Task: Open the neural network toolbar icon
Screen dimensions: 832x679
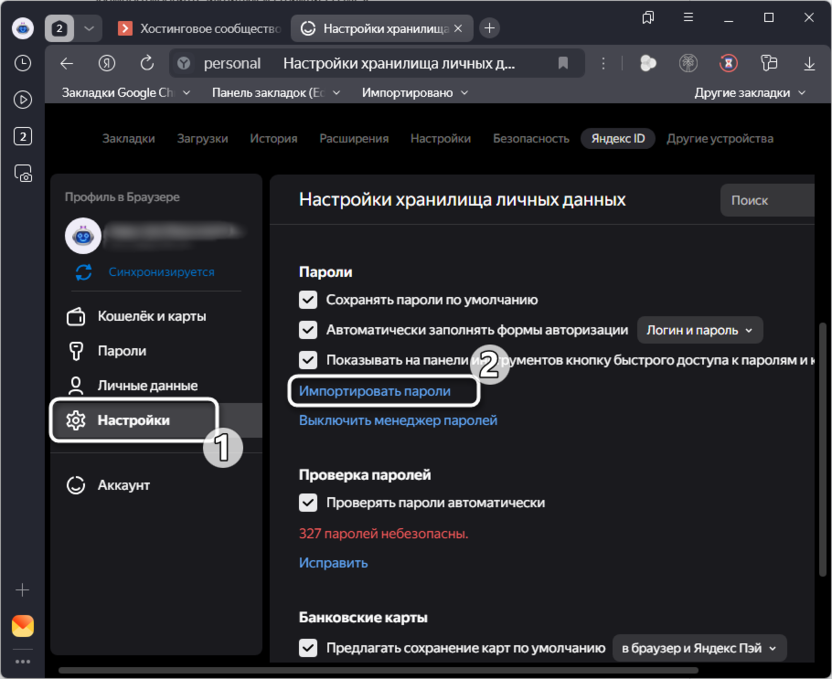Action: click(688, 64)
